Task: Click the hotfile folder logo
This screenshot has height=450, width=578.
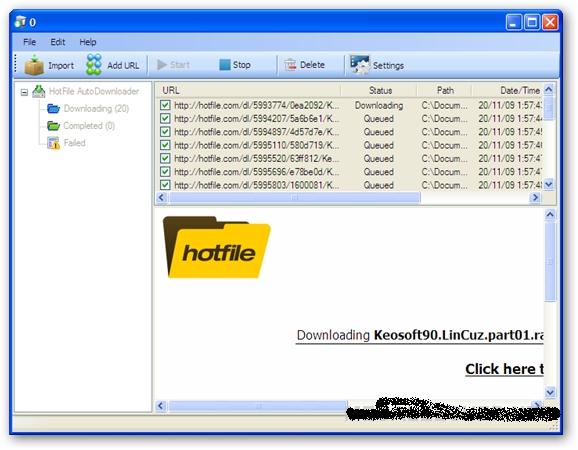Action: pos(217,247)
